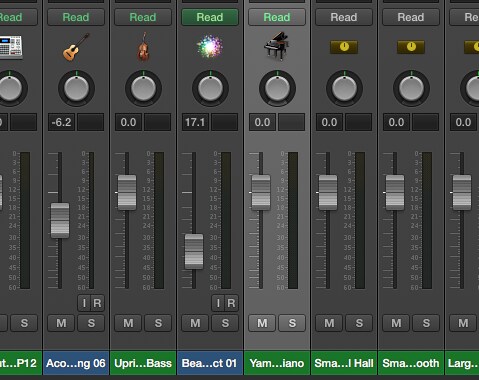Click the drum machine icon
Viewport: 479px width, 380px height.
point(11,47)
